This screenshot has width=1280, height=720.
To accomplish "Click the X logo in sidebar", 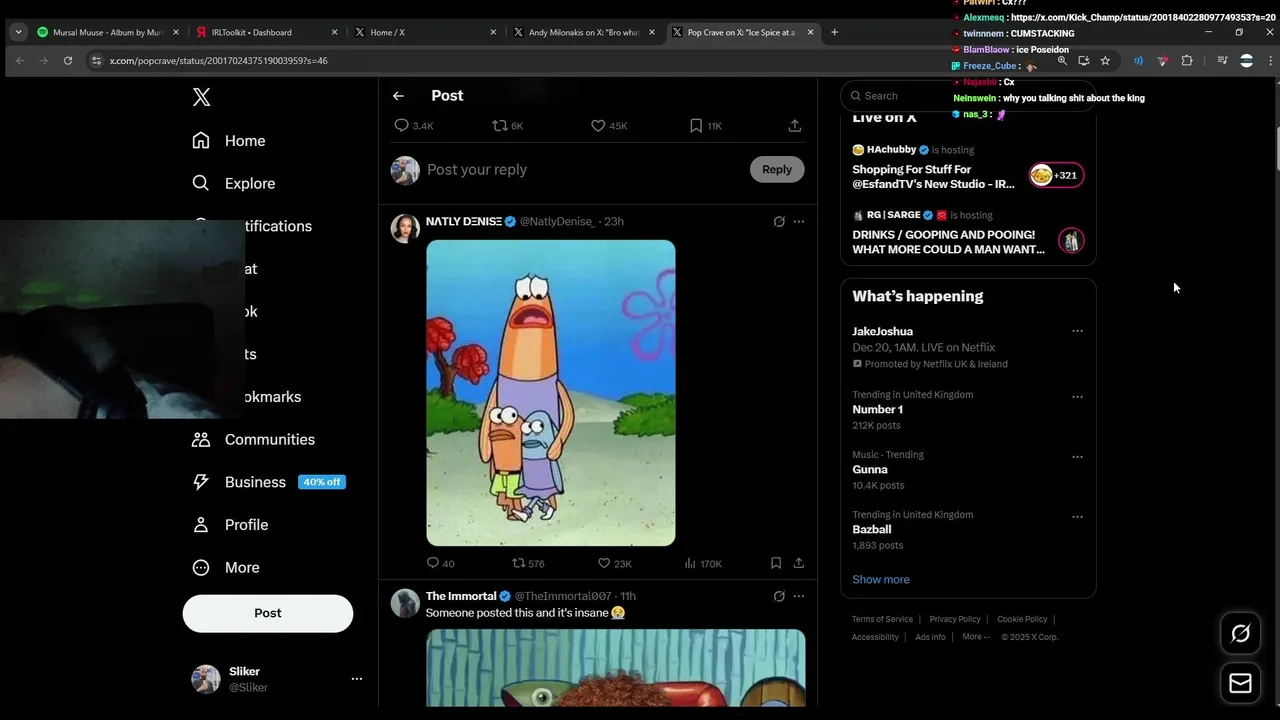I will click(201, 97).
